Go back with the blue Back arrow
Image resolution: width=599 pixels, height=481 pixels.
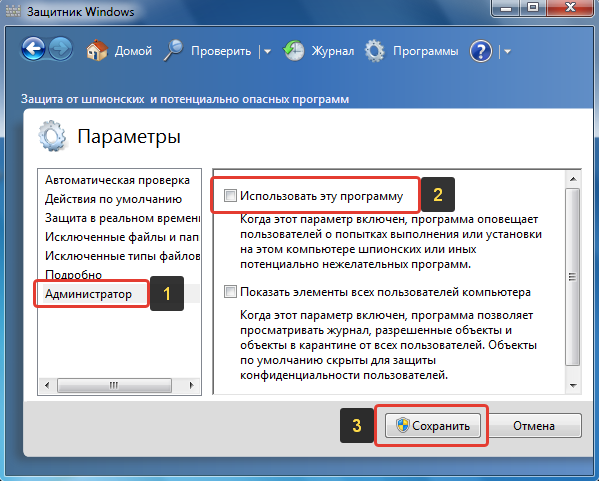coord(33,49)
